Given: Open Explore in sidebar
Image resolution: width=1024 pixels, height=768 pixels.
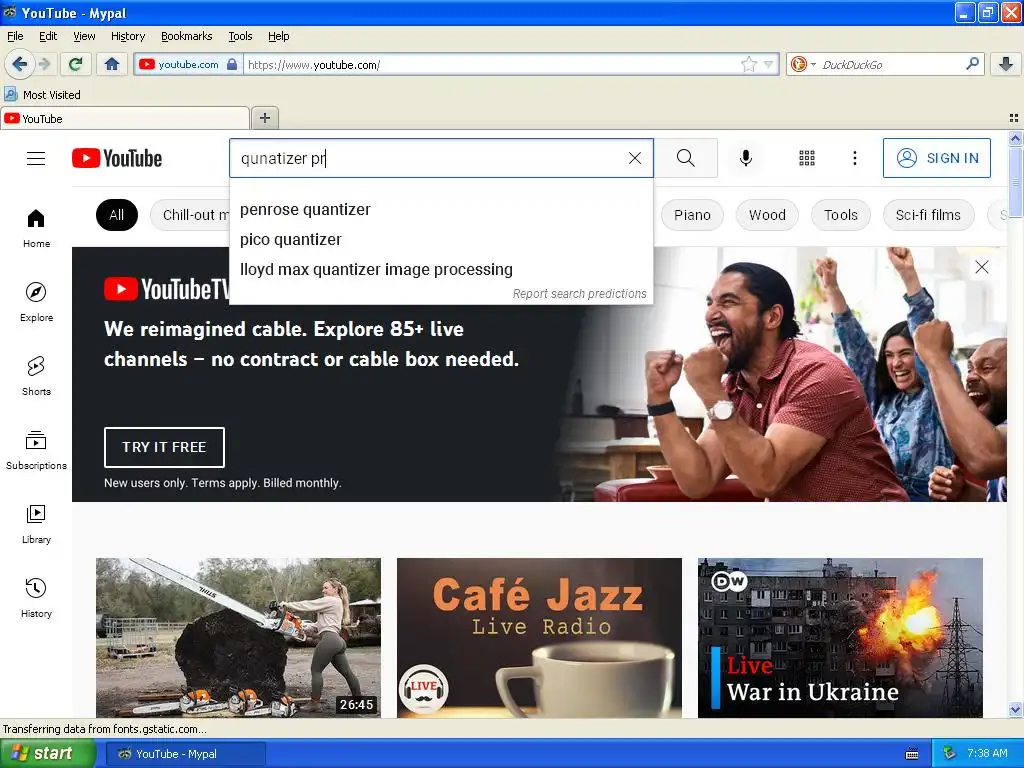Looking at the screenshot, I should [37, 302].
